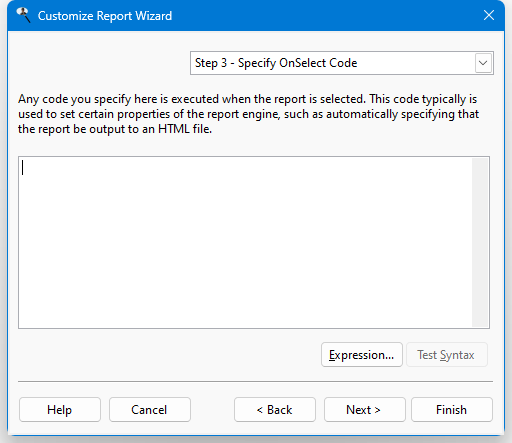Finish the Customize Report Wizard
512x443 pixels.
click(x=452, y=409)
